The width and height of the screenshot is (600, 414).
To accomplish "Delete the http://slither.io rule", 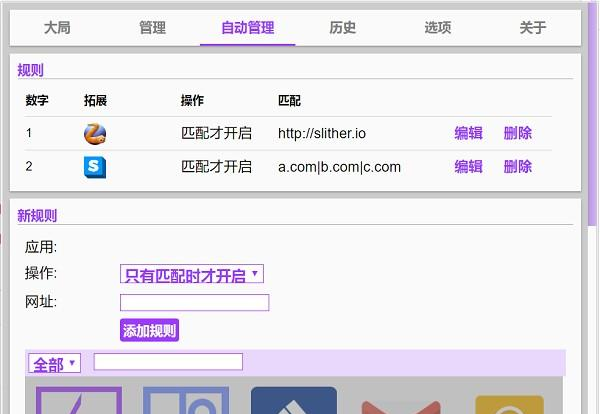I will (517, 133).
